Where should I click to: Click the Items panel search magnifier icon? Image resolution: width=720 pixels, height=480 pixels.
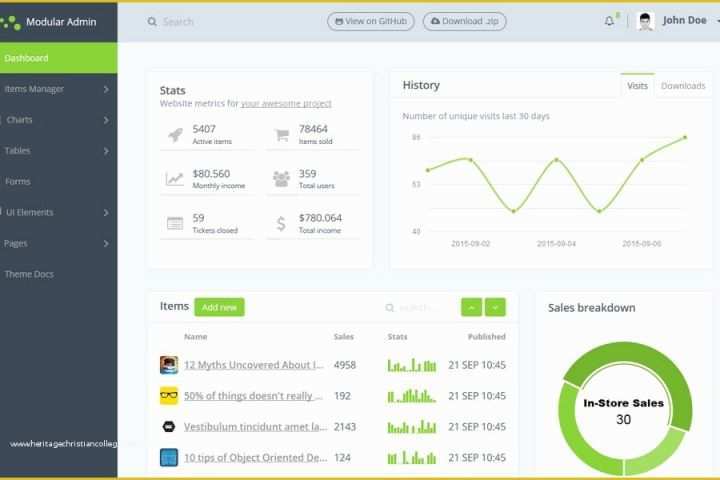click(x=389, y=307)
